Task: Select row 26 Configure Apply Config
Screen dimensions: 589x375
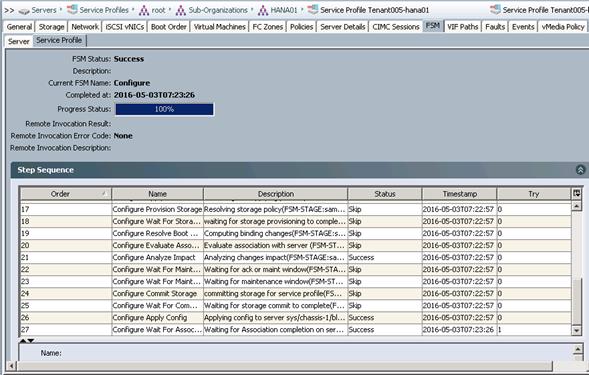Action: click(x=296, y=318)
